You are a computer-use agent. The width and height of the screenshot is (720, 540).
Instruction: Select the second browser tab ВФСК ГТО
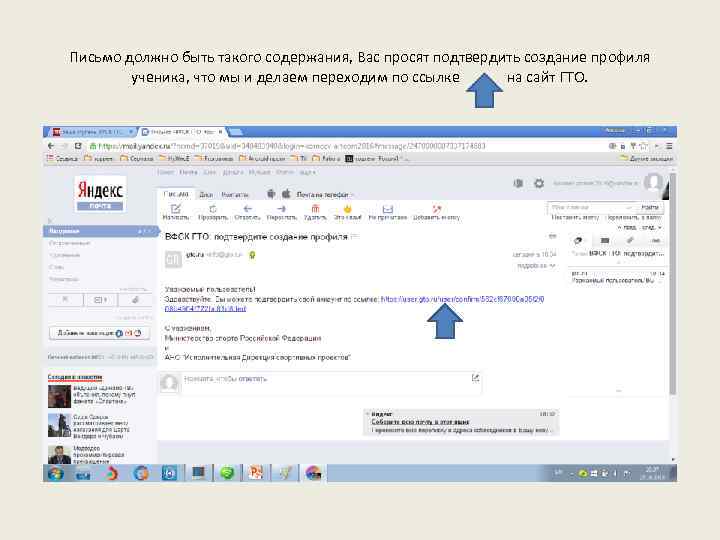[183, 132]
